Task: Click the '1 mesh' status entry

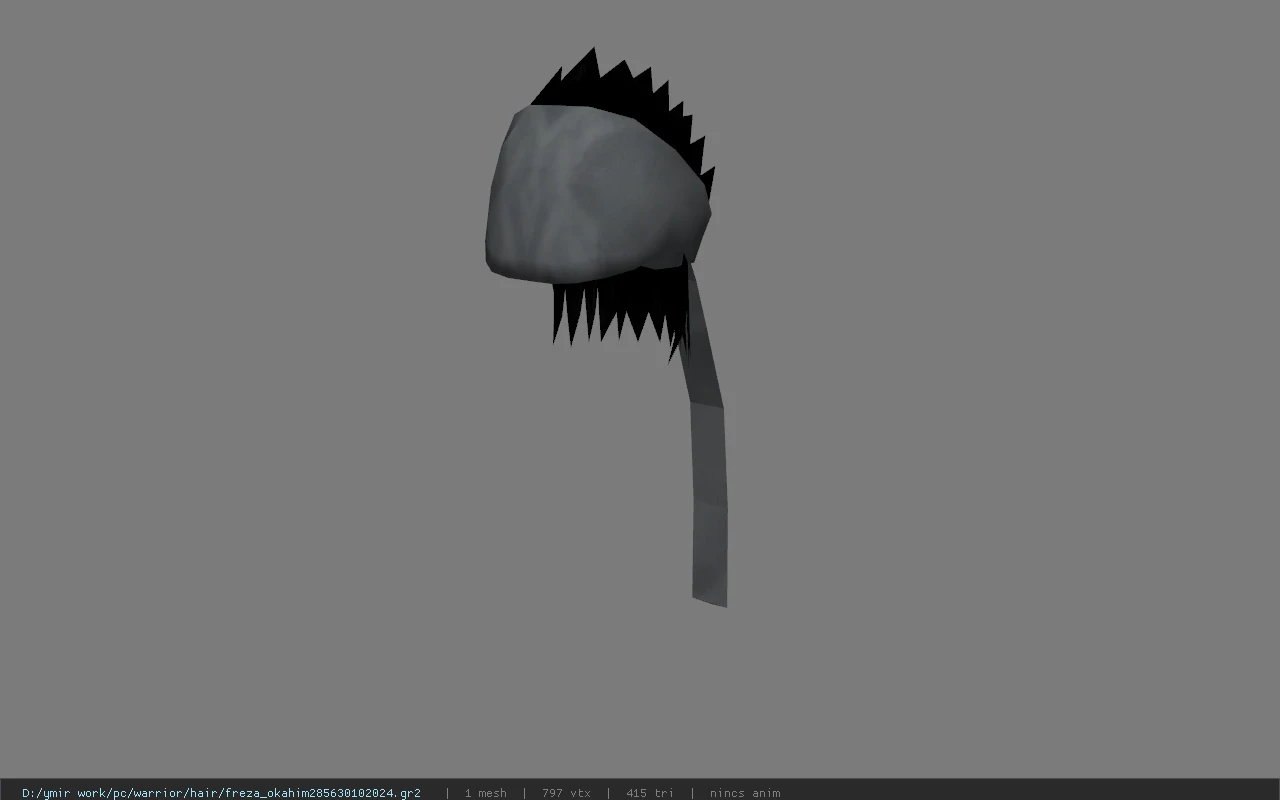Action: click(x=485, y=793)
